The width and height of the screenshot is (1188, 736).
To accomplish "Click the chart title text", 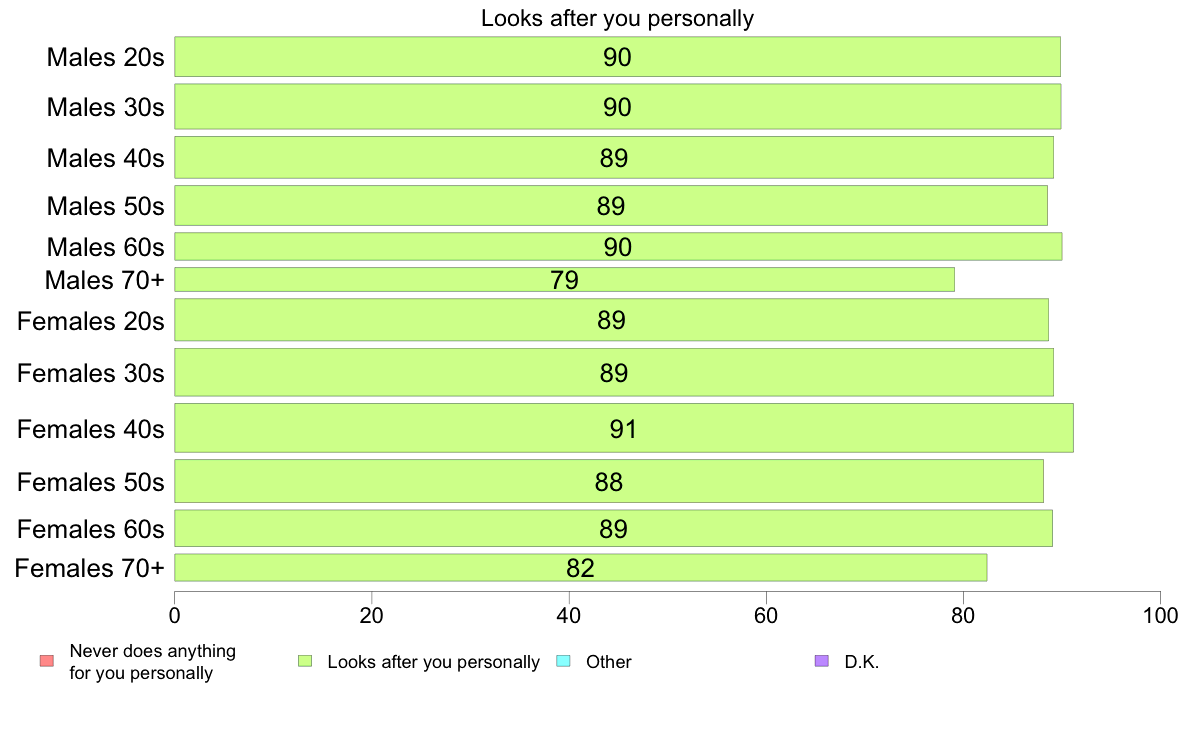I will [617, 18].
